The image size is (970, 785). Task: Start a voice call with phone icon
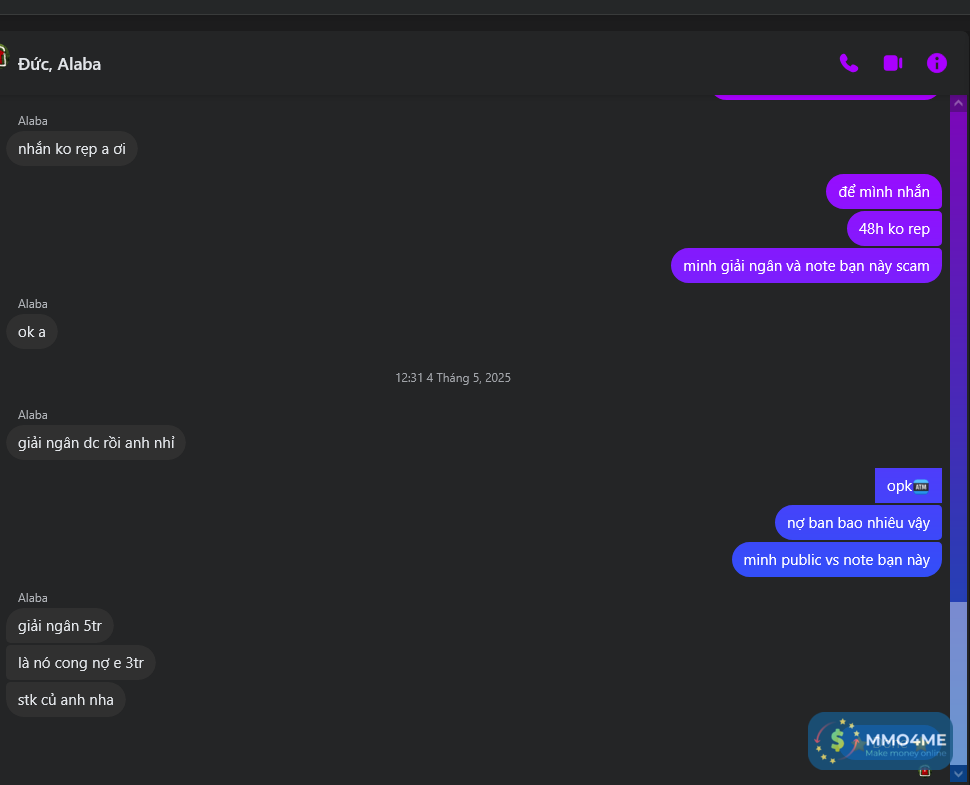(849, 63)
